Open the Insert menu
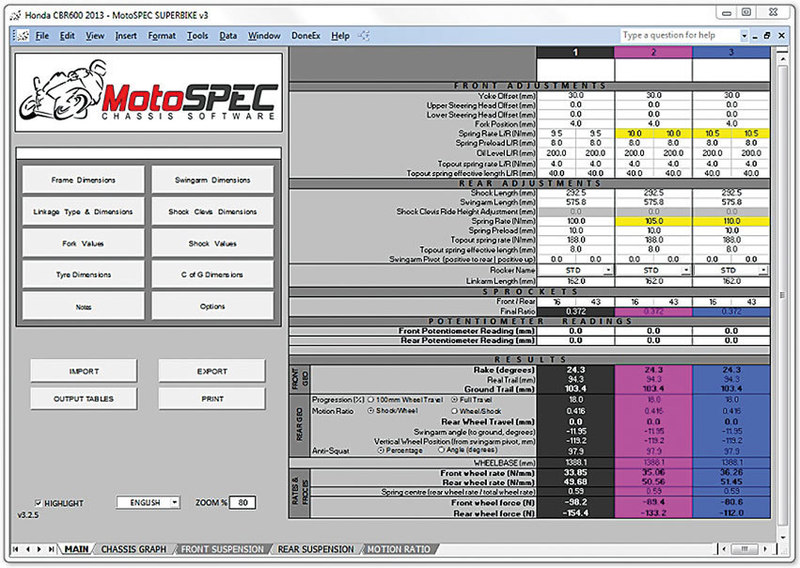 pos(126,36)
